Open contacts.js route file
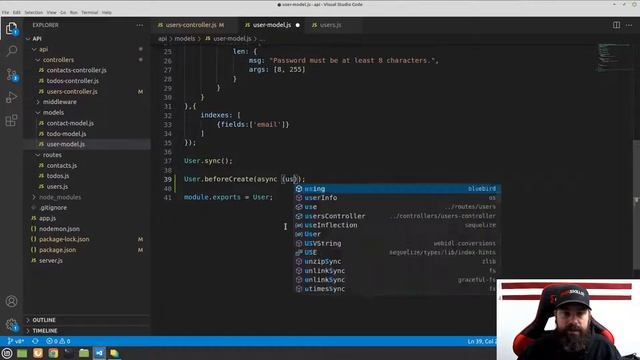The height and width of the screenshot is (360, 640). click(x=62, y=166)
